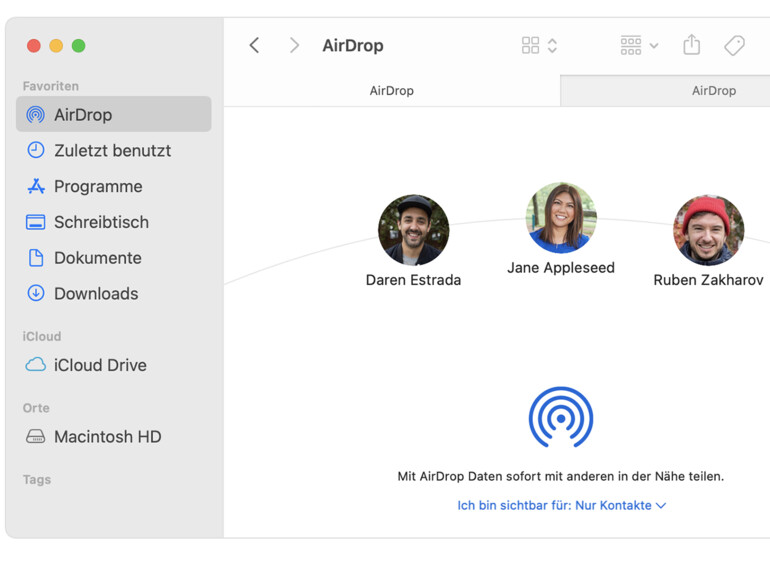The image size is (770, 578).
Task: Click the Share icon in toolbar
Action: coord(691,45)
